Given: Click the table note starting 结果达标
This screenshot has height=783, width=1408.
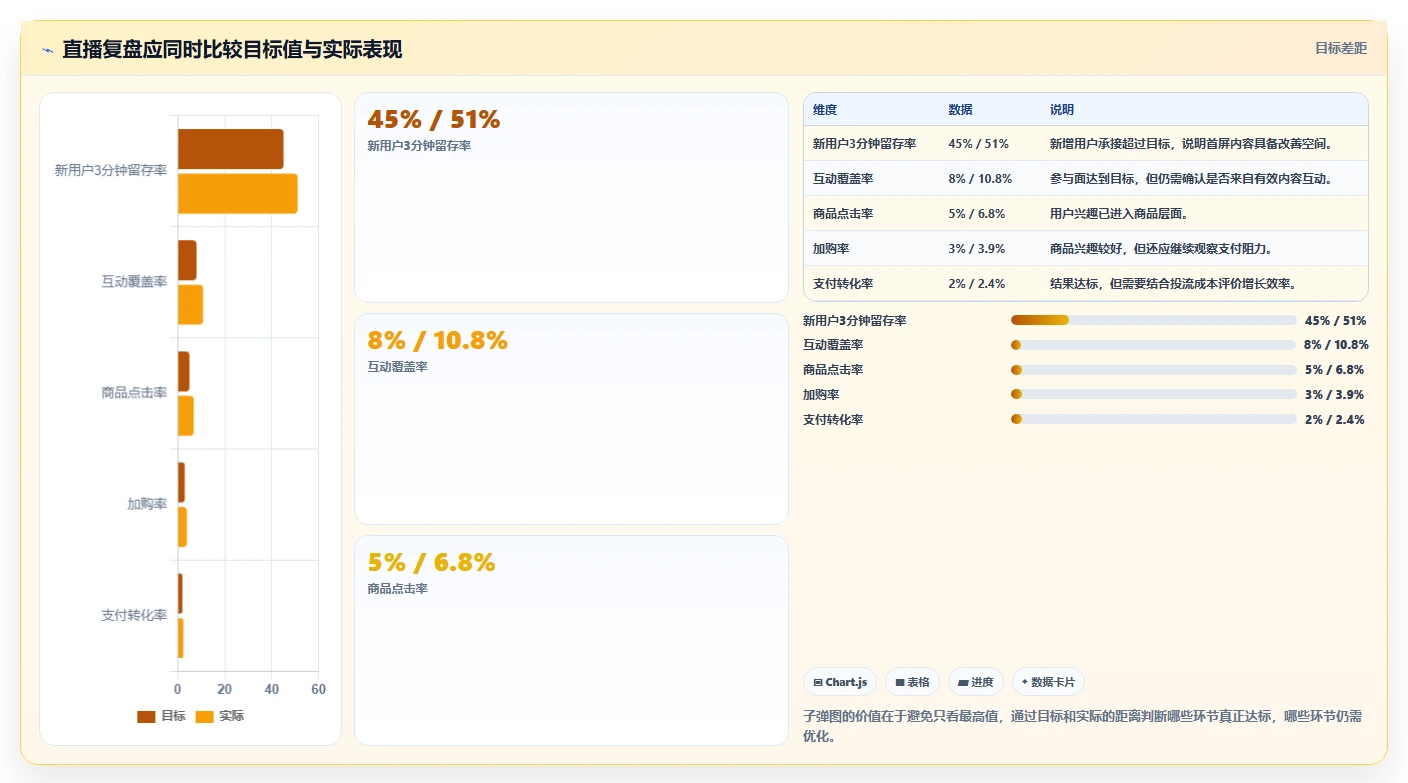Looking at the screenshot, I should click(x=1173, y=284).
